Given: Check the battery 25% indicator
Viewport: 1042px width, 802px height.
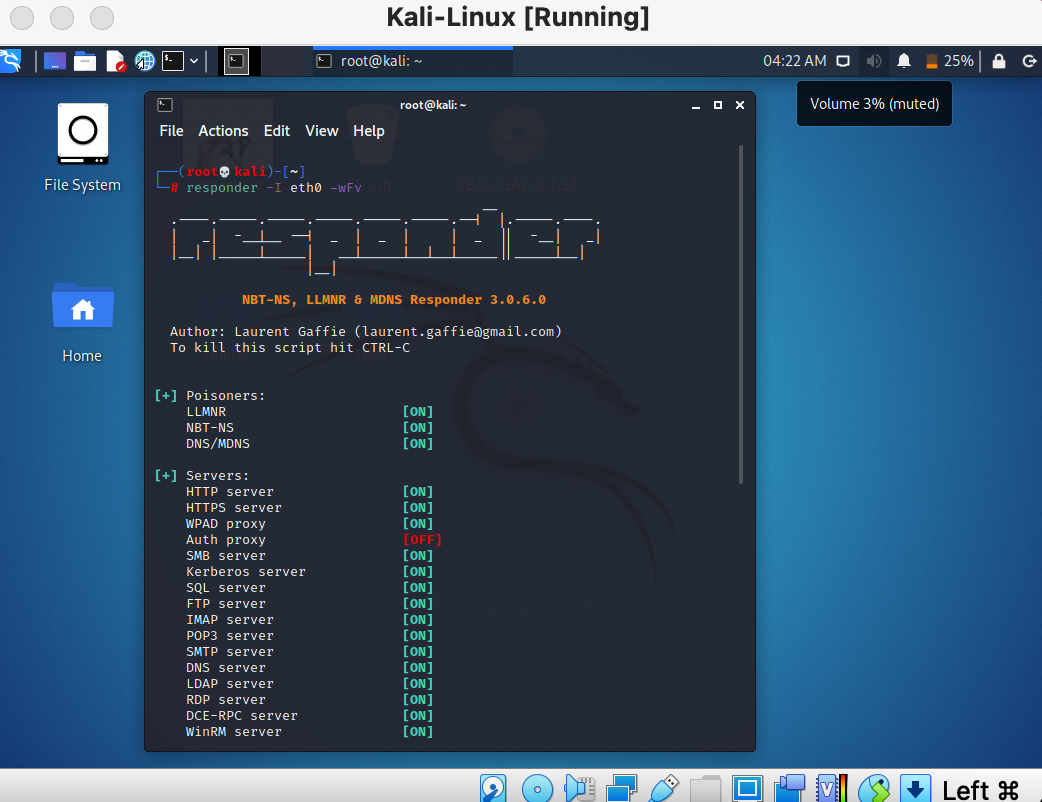Looking at the screenshot, I should [x=950, y=61].
